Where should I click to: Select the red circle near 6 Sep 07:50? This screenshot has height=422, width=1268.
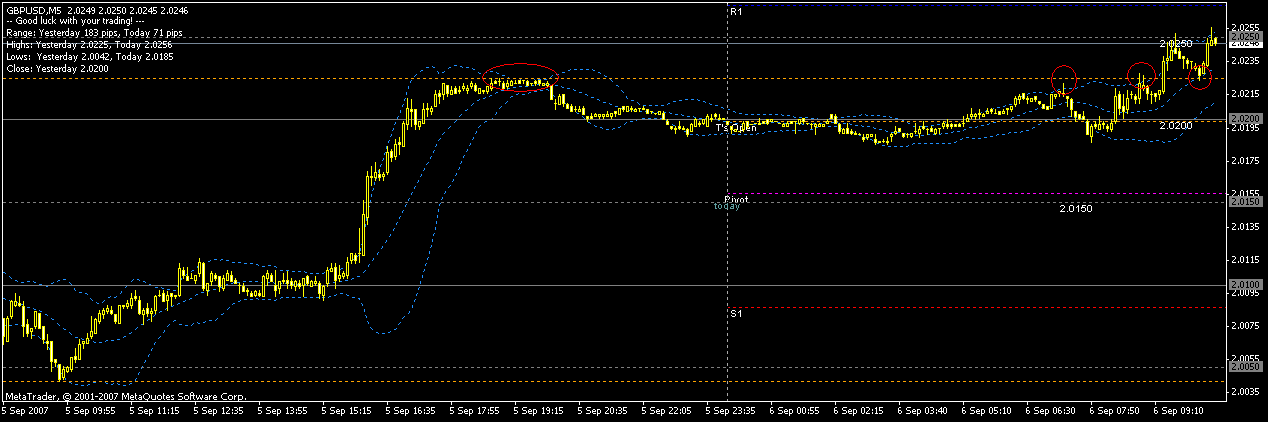pos(1141,74)
